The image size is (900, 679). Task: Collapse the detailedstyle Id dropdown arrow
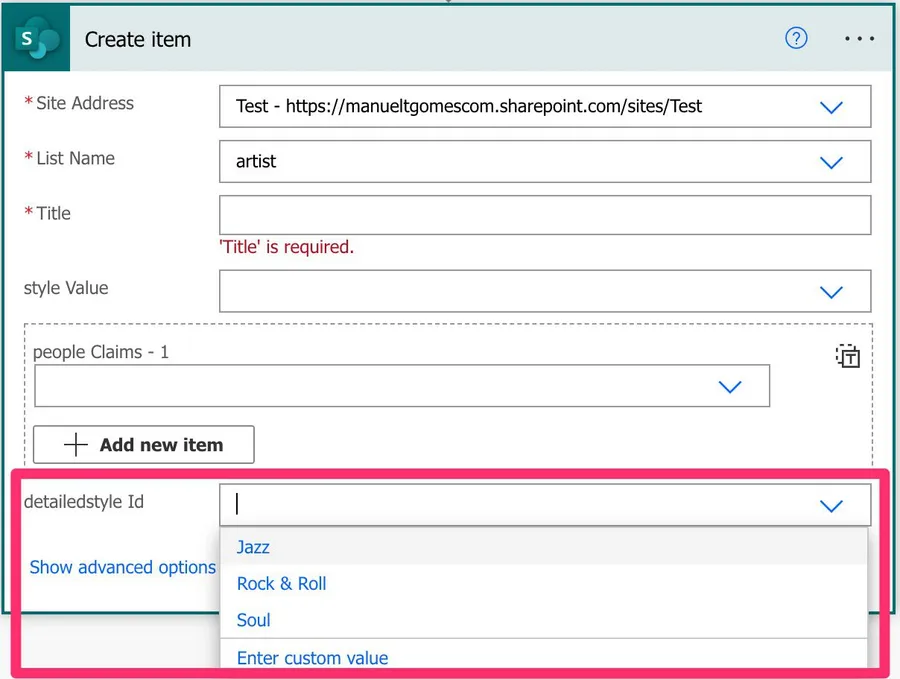point(831,506)
